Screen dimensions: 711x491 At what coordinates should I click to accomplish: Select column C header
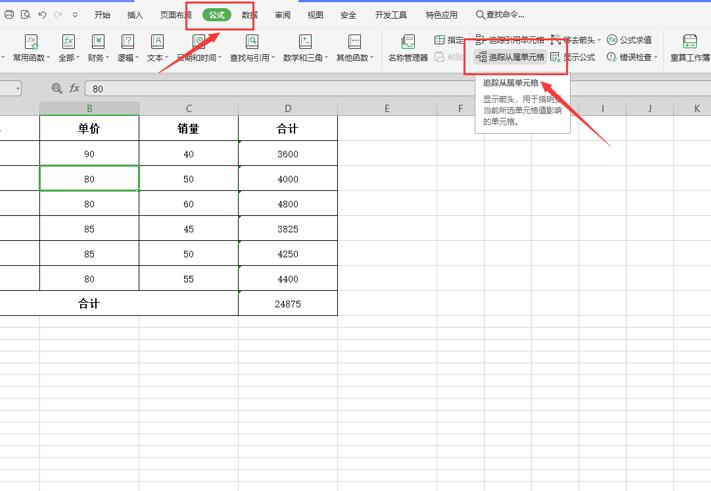click(x=189, y=108)
